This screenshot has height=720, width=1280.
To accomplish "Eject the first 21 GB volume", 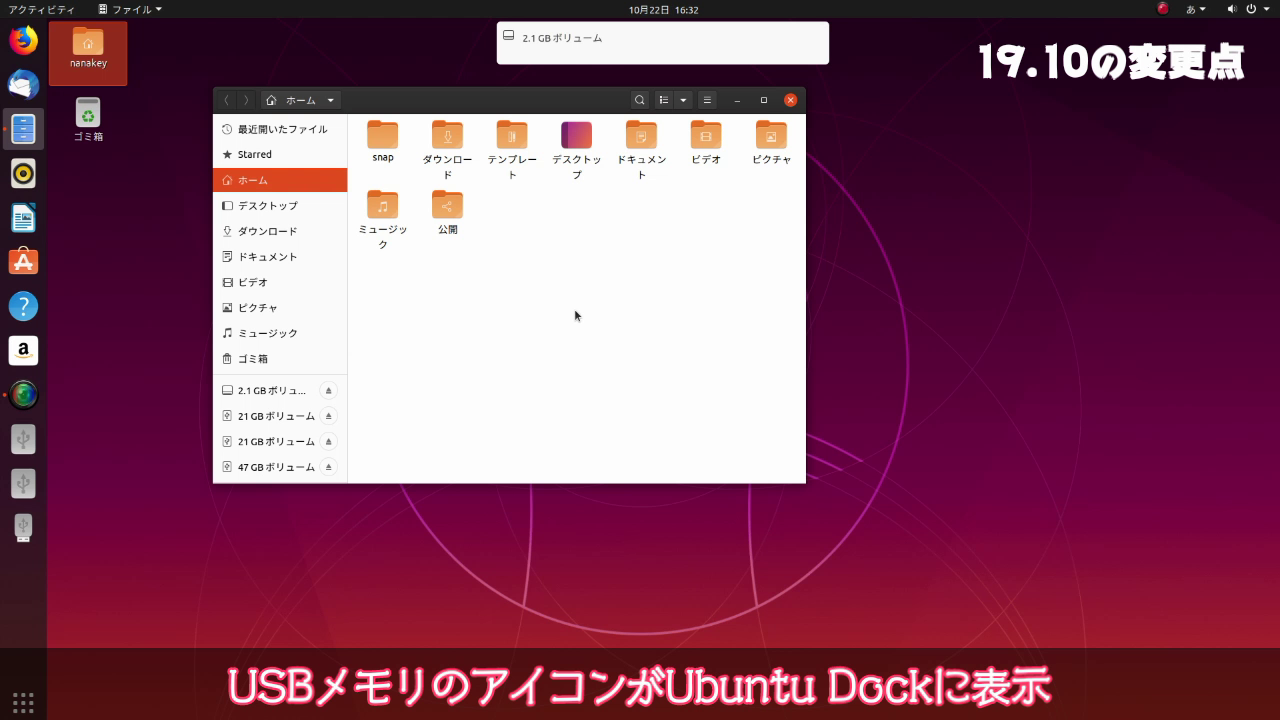I will coord(329,416).
